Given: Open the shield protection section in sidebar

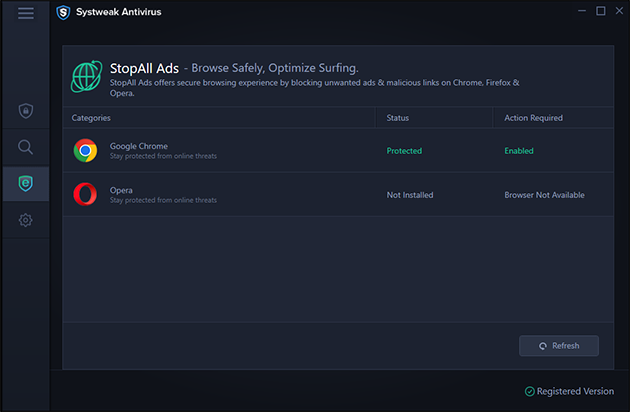Looking at the screenshot, I should click(25, 110).
